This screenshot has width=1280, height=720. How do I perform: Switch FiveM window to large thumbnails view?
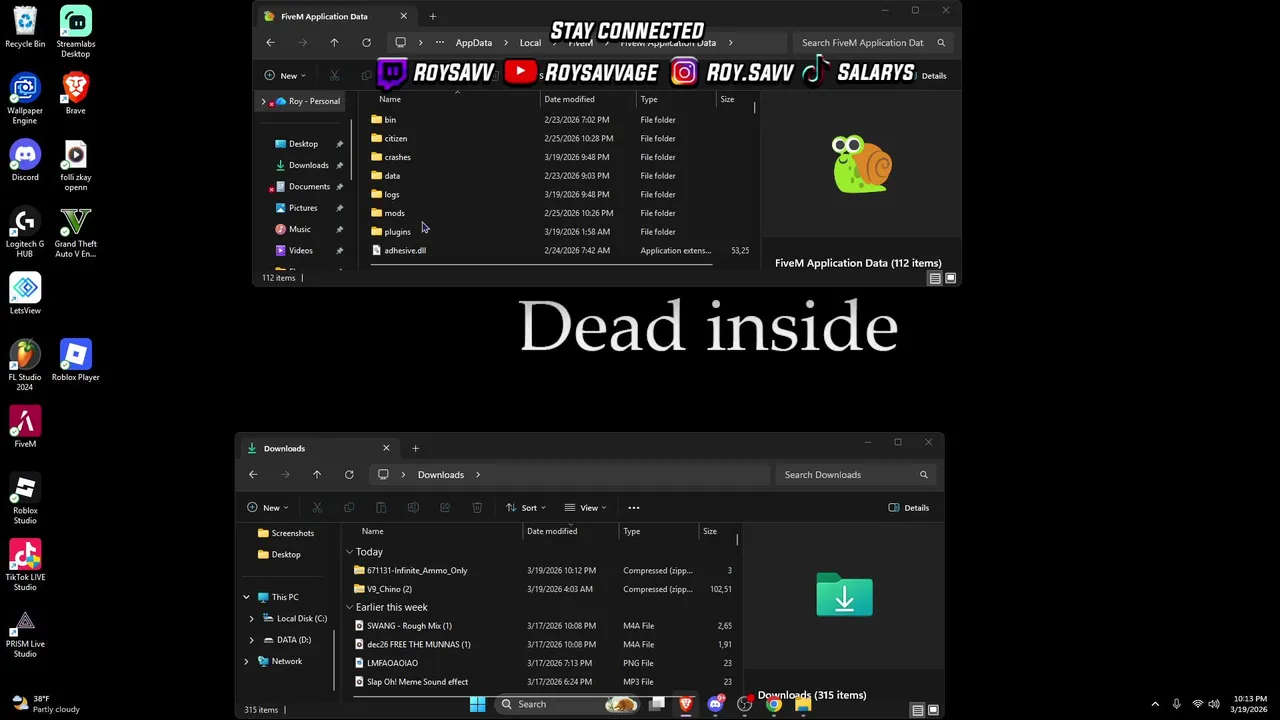[950, 278]
